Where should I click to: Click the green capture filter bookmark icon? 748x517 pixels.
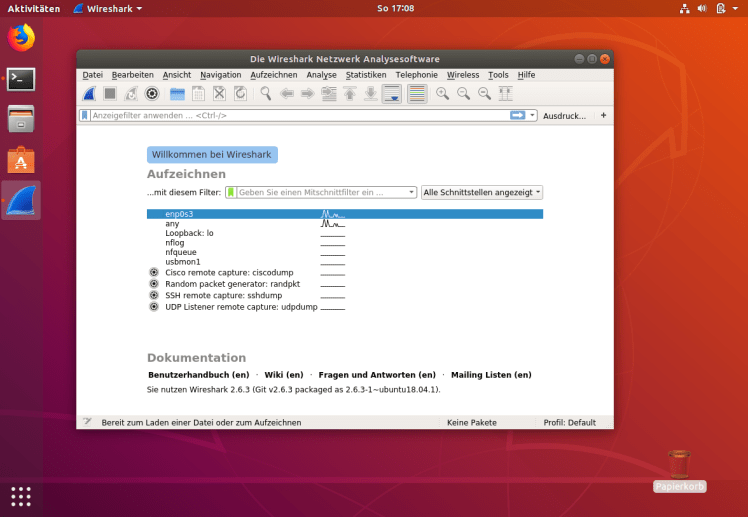pos(231,192)
